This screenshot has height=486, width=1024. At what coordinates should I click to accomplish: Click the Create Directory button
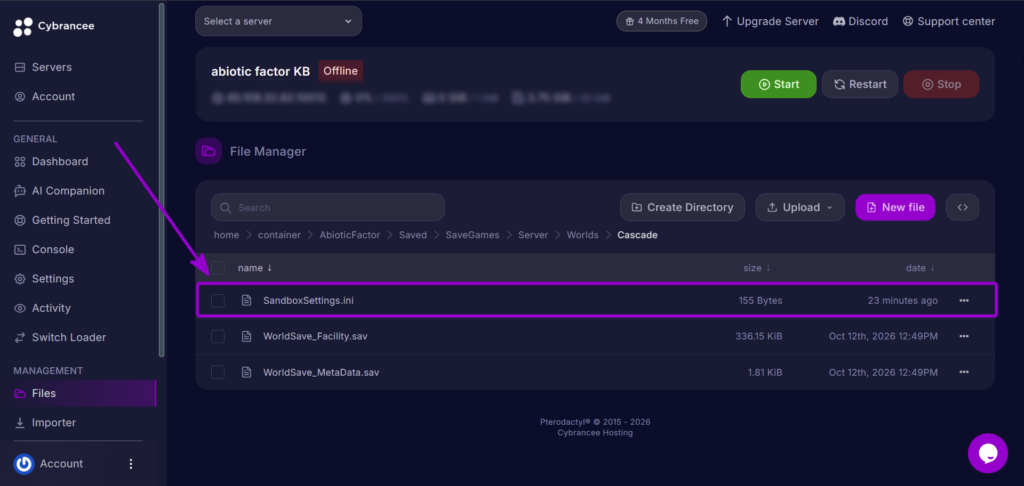pos(682,207)
